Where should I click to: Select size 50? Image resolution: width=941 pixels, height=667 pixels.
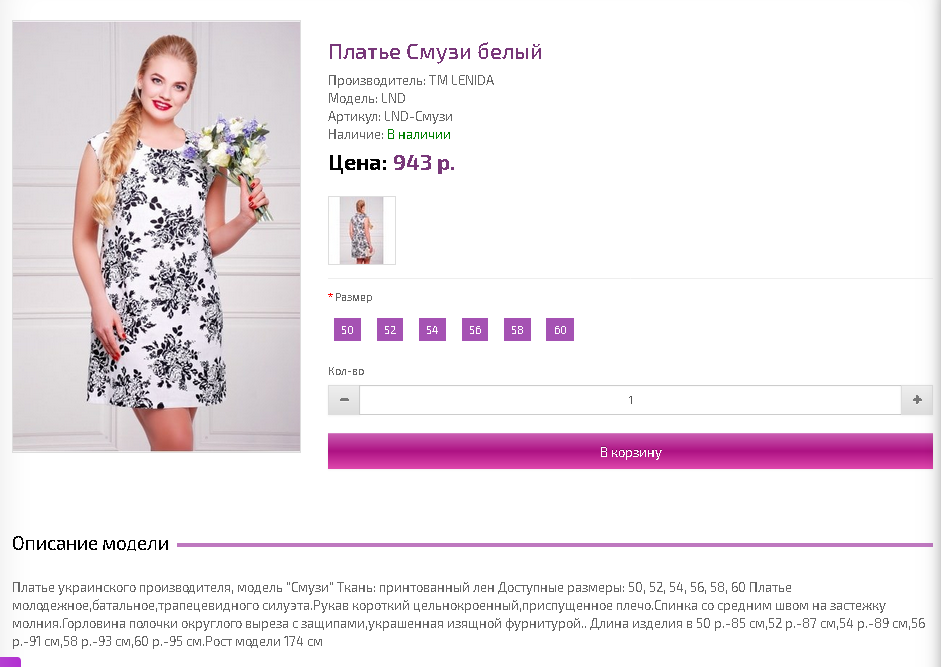point(347,330)
